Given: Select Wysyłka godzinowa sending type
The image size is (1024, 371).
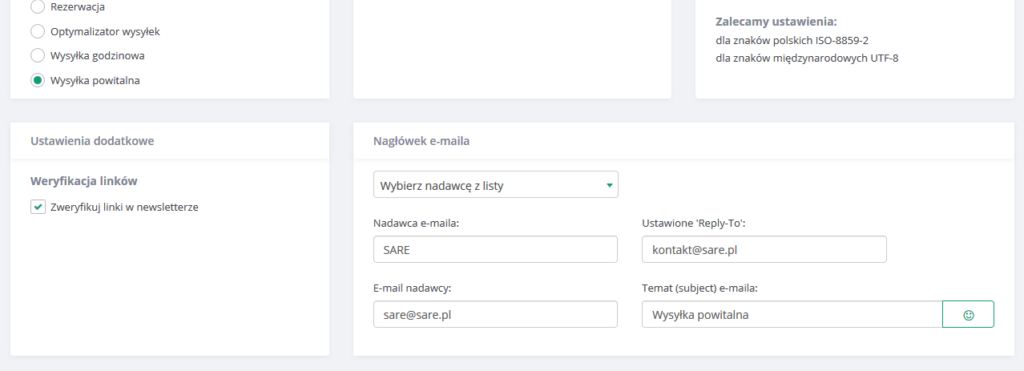Looking at the screenshot, I should point(38,56).
